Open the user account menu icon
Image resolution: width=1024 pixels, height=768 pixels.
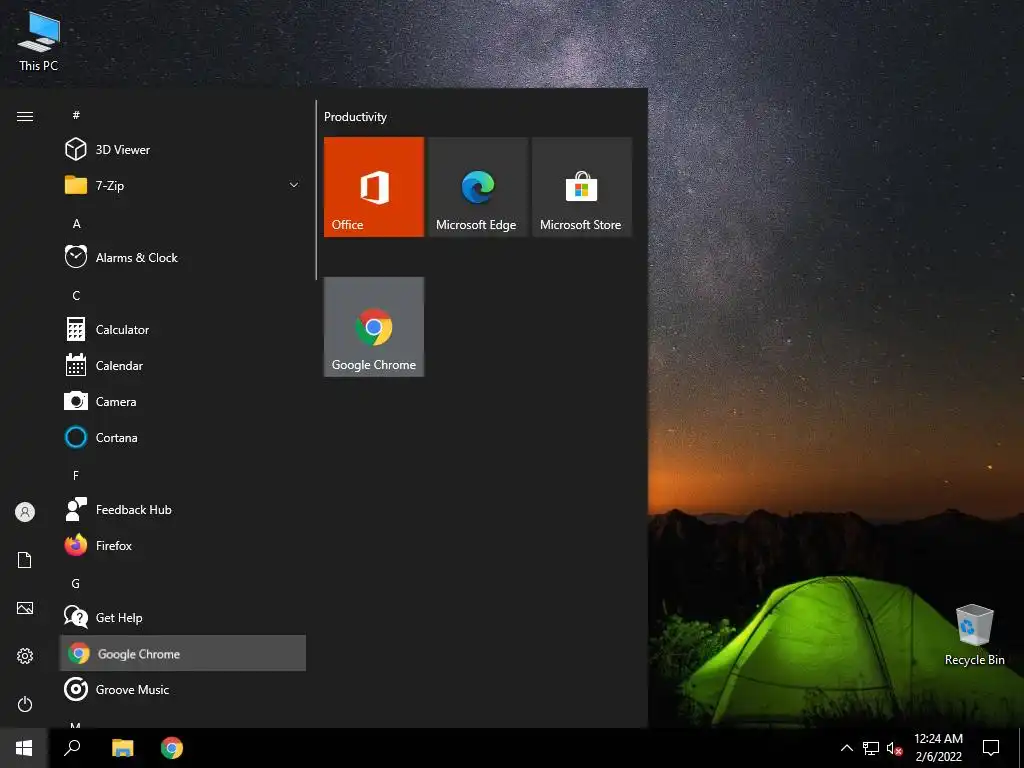[25, 512]
